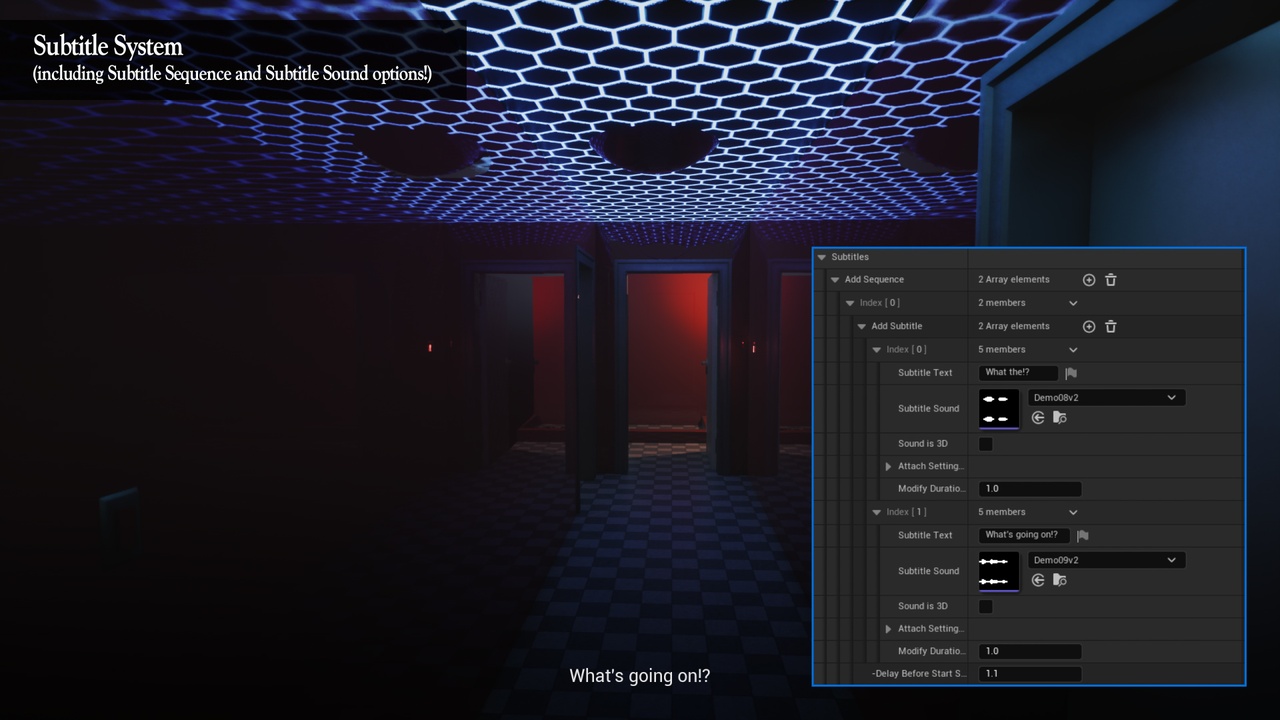Click the "What the!?" subtitle text field

click(x=1017, y=373)
